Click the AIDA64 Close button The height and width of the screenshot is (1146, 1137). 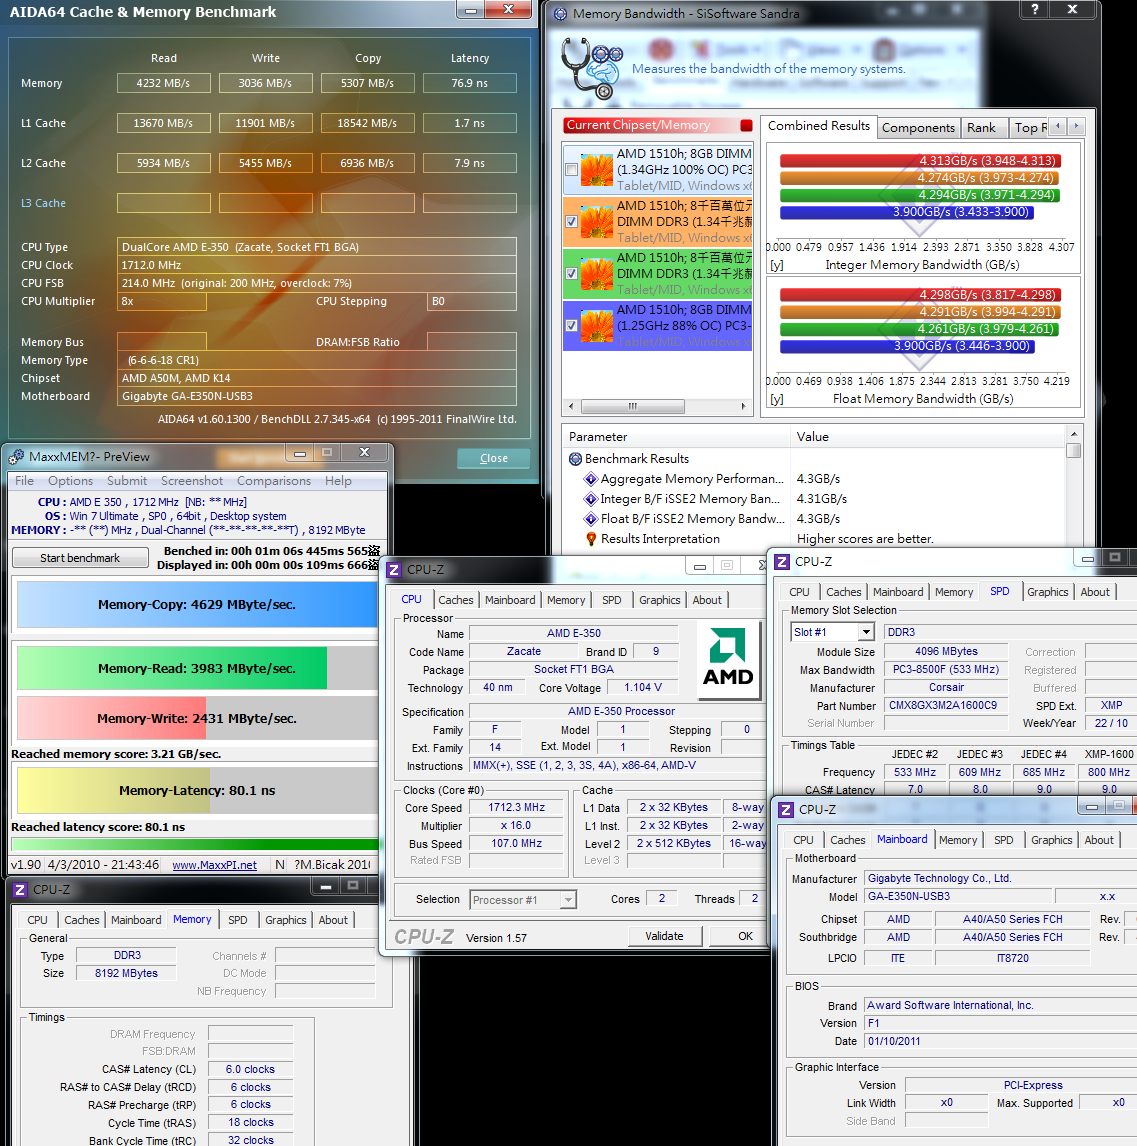pos(494,458)
